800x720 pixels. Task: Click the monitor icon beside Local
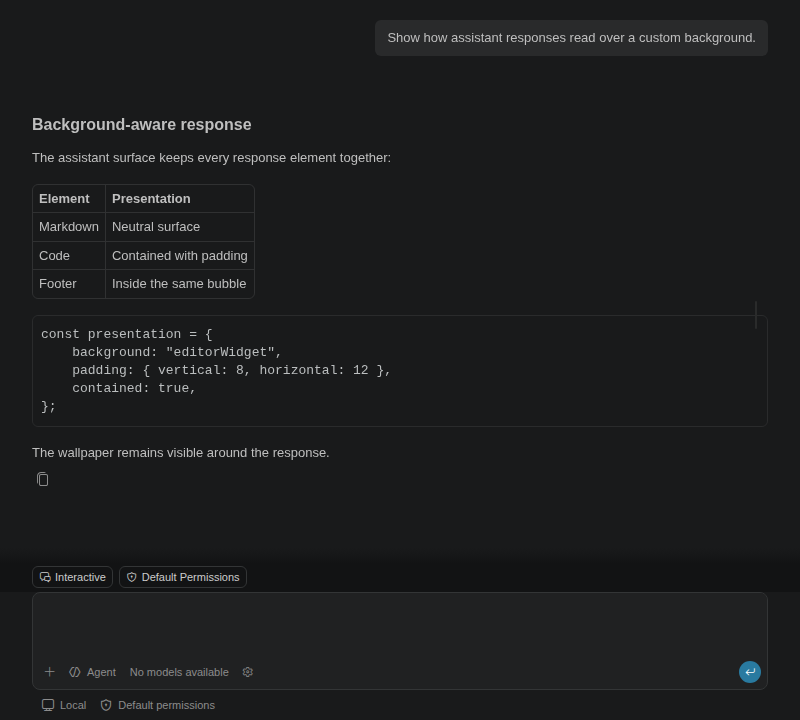tap(48, 705)
